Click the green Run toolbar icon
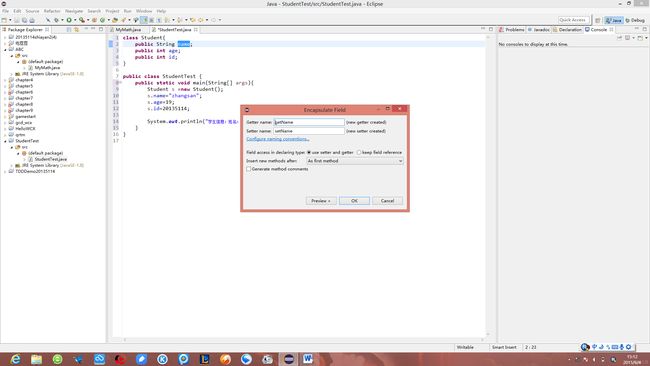650x366 pixels. 69,20
